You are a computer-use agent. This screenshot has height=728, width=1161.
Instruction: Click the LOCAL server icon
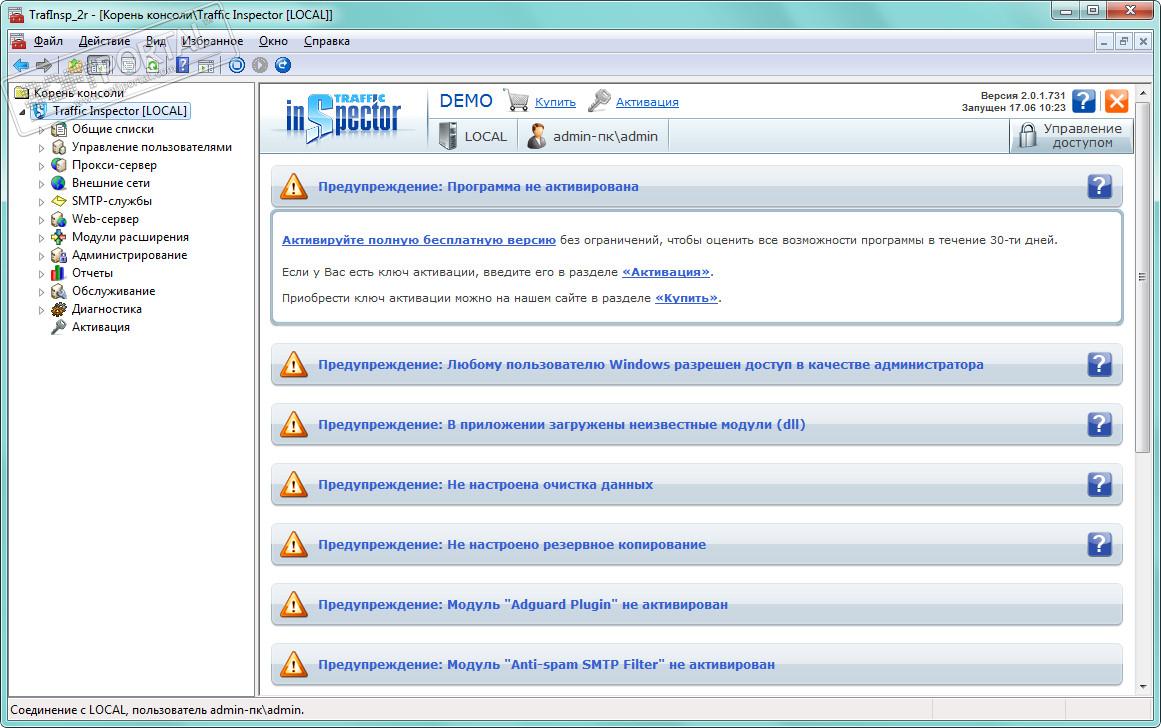click(447, 136)
